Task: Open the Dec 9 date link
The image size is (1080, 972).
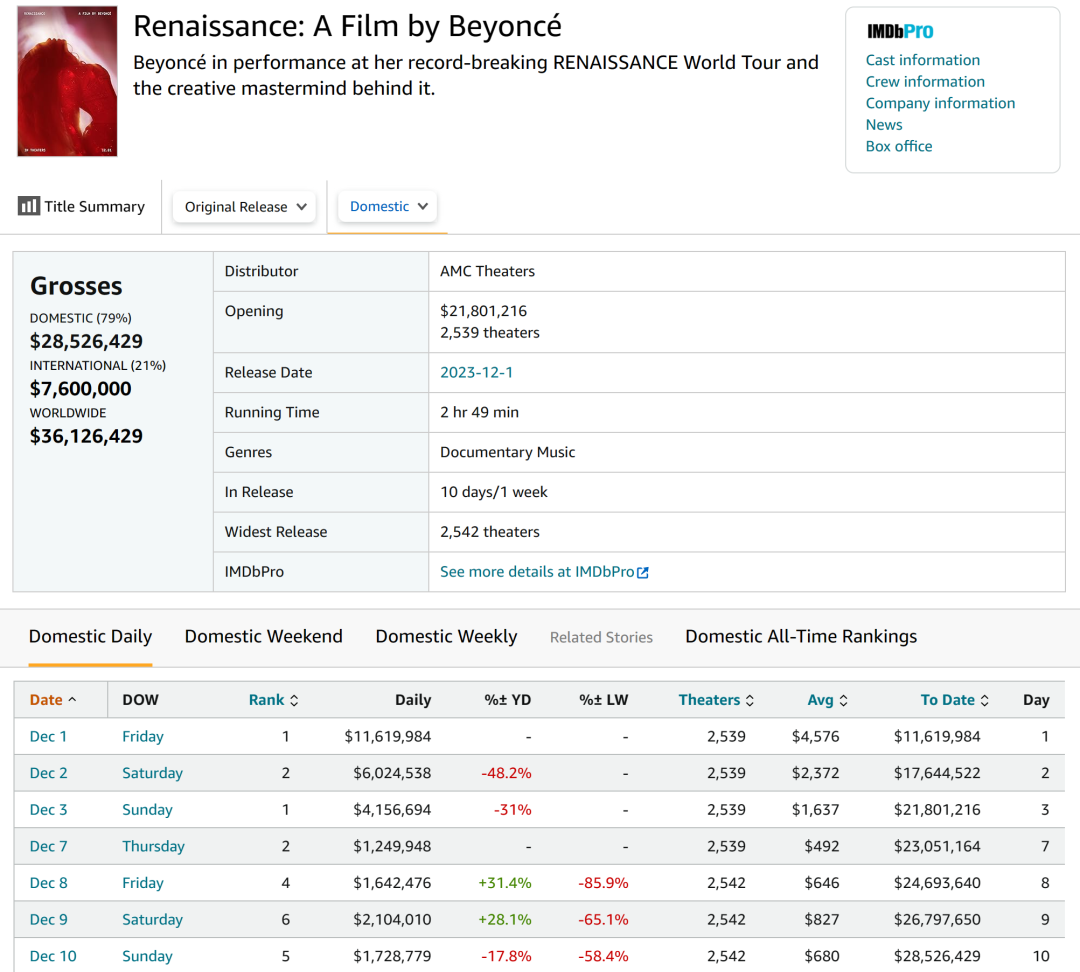Action: pos(49,919)
